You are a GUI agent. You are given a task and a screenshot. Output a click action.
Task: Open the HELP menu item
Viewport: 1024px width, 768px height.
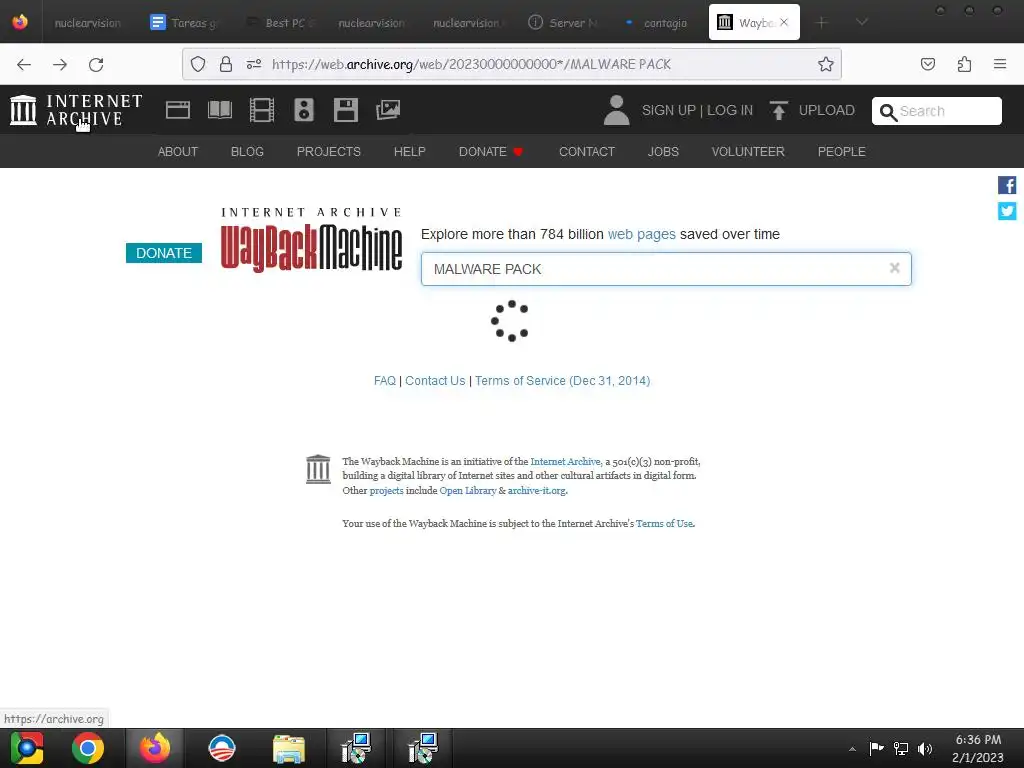(409, 152)
